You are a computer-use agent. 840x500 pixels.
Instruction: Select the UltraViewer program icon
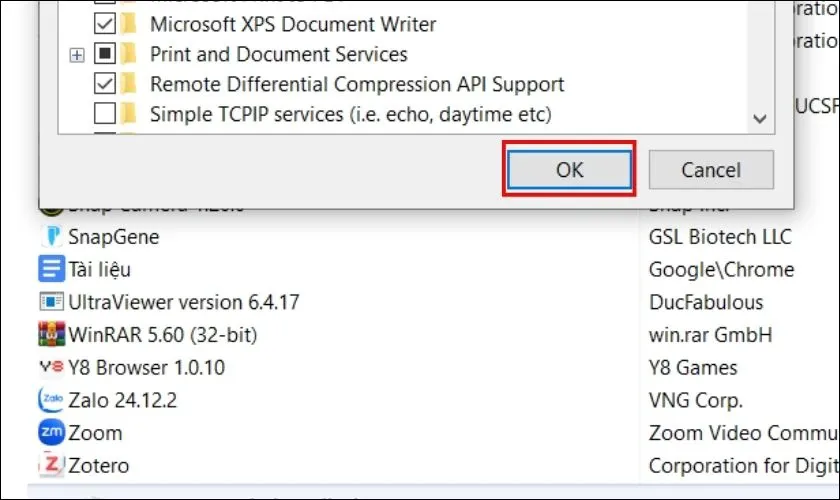[50, 302]
